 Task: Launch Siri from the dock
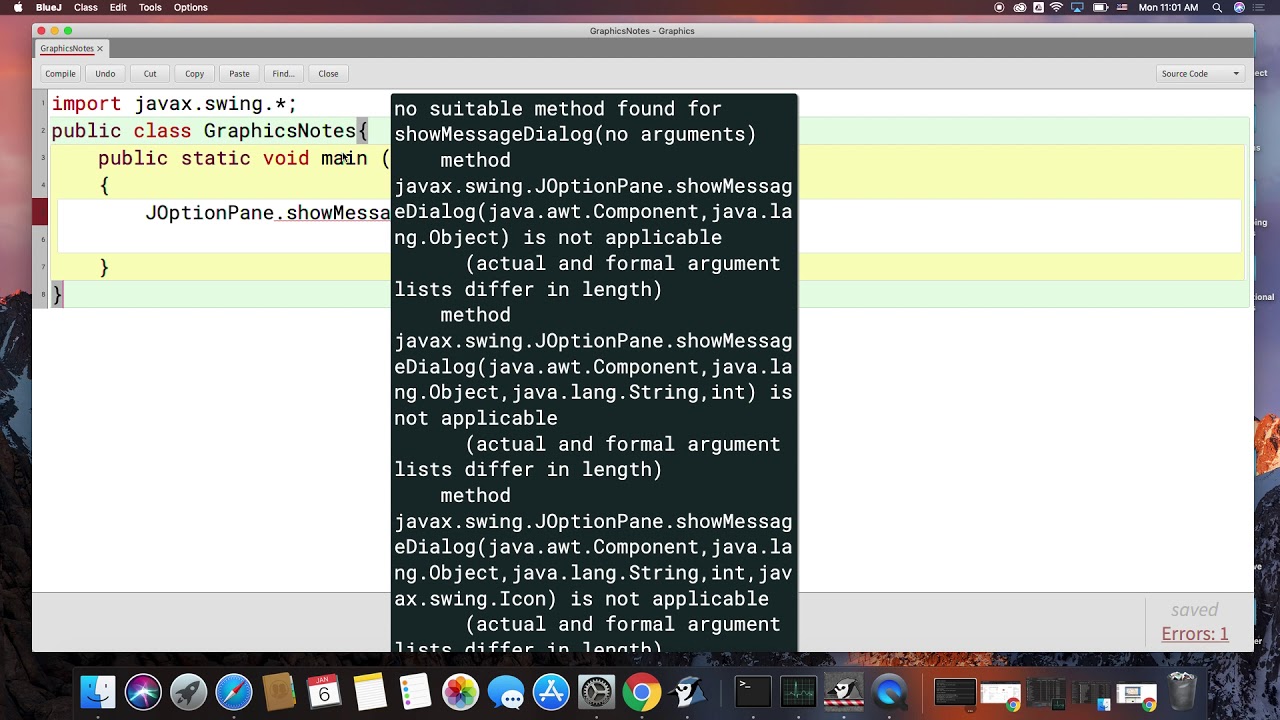(x=143, y=692)
